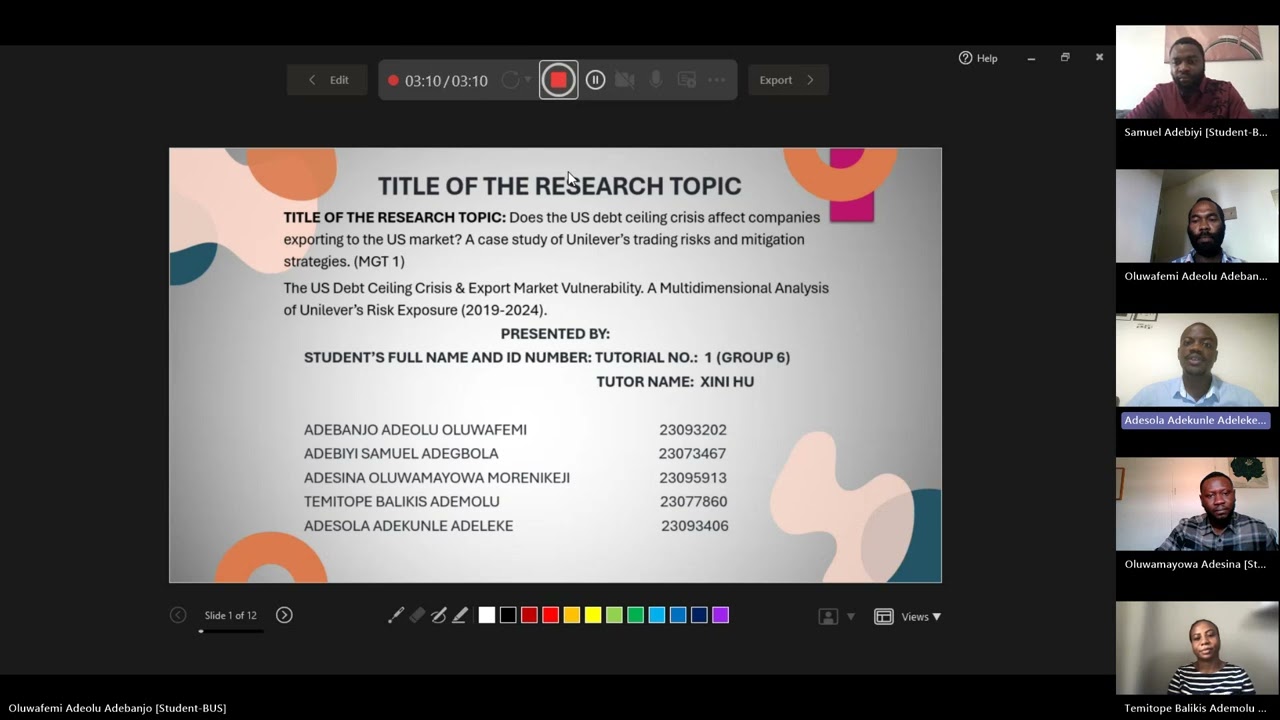This screenshot has height=720, width=1280.
Task: Click the Views layout icon
Action: pyautogui.click(x=883, y=616)
